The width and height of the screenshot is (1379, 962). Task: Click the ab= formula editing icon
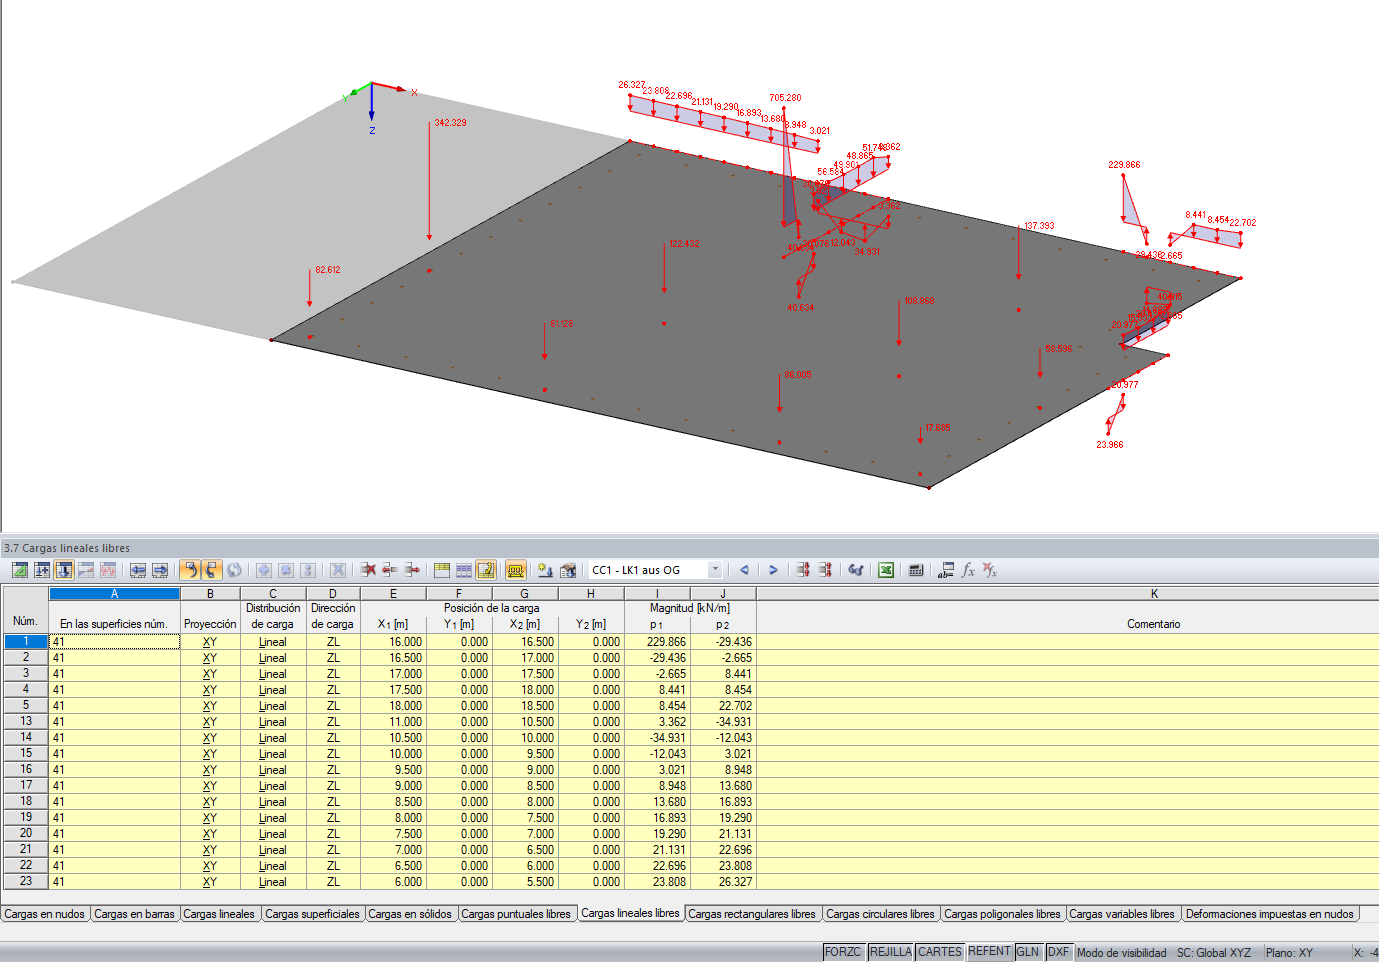[945, 570]
